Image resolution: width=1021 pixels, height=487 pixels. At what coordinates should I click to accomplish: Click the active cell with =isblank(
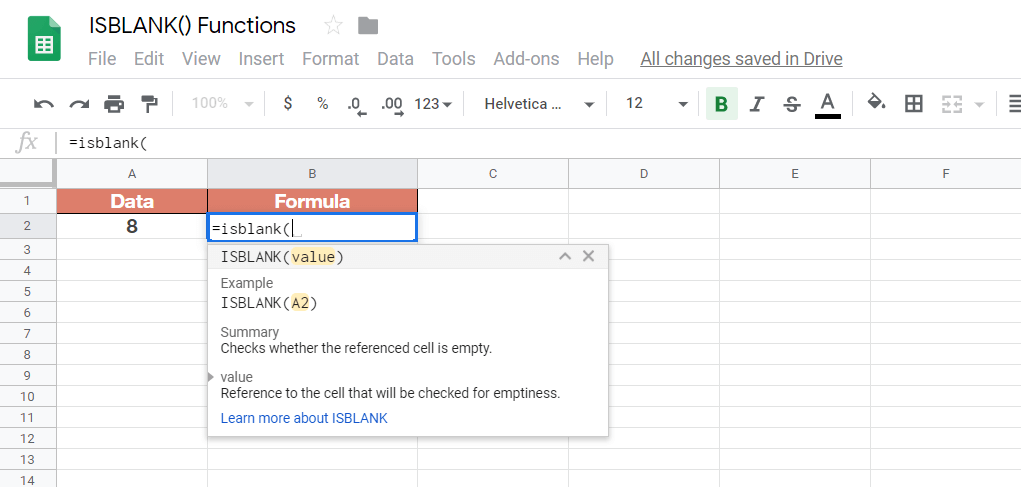(x=313, y=228)
